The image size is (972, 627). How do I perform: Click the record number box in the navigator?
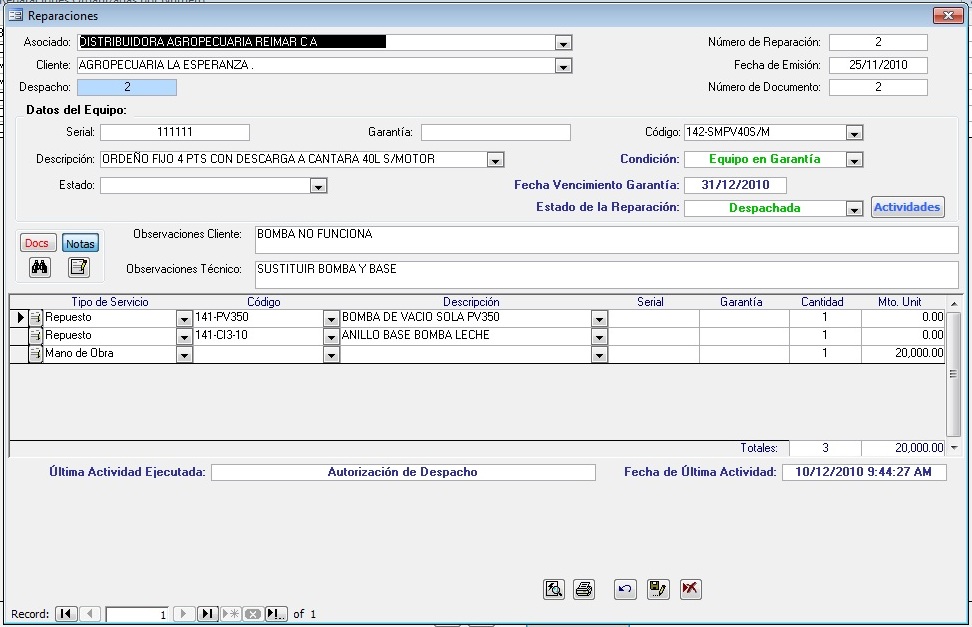coord(137,614)
